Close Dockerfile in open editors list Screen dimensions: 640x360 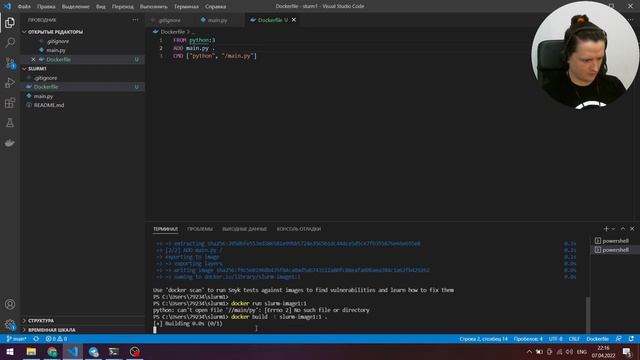coord(33,60)
